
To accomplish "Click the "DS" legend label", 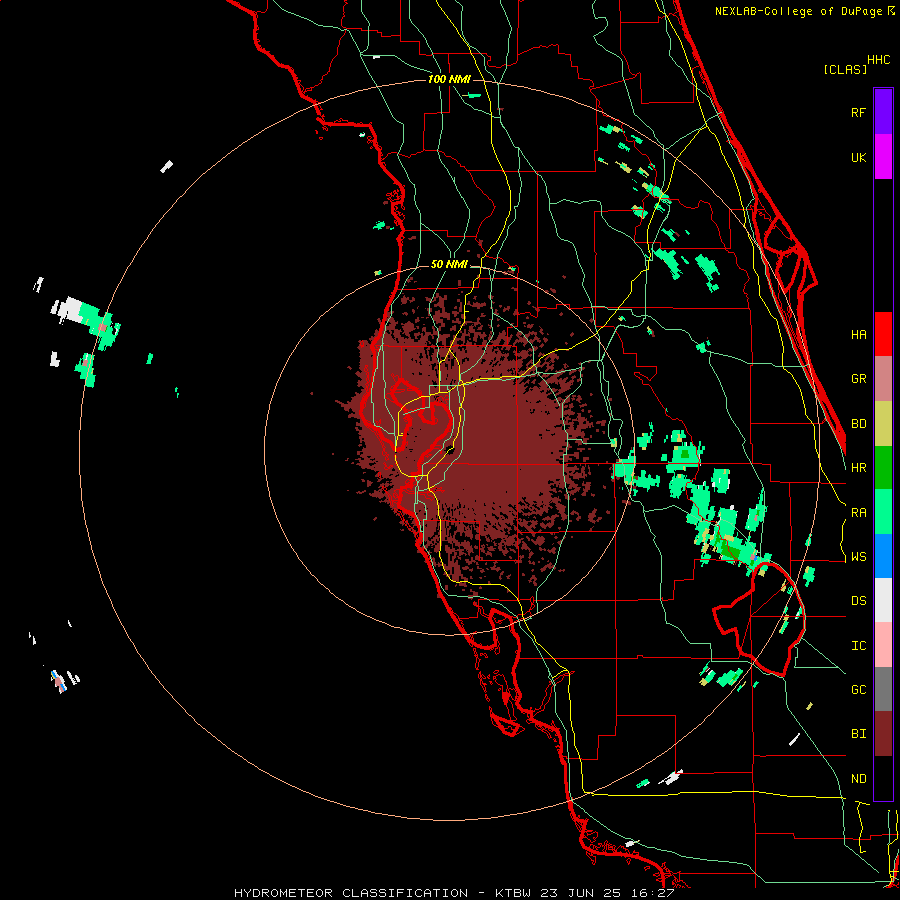I will tap(858, 601).
